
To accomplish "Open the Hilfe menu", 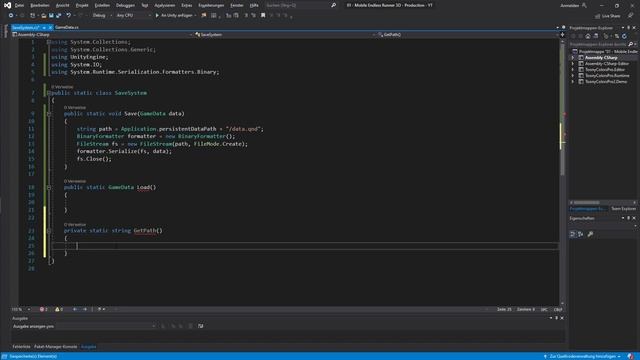I will [x=254, y=5].
